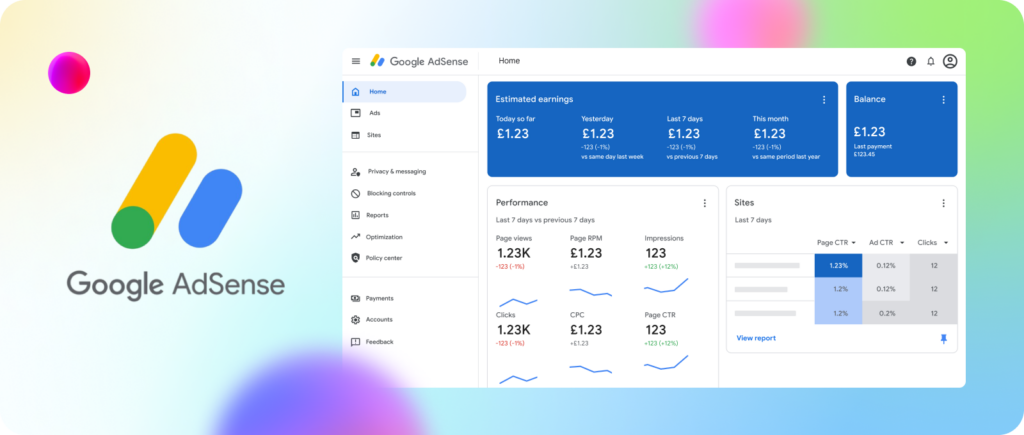Open the help question mark icon
1024x435 pixels.
[x=911, y=61]
